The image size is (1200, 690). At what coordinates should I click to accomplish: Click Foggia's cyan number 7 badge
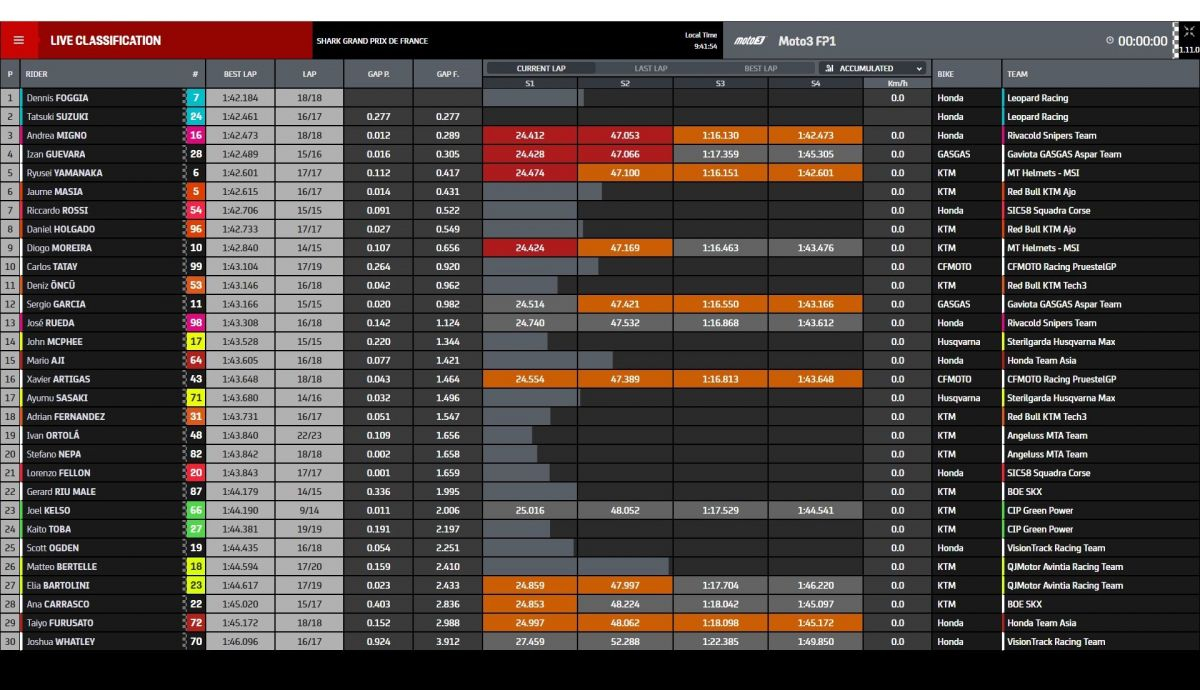point(196,98)
